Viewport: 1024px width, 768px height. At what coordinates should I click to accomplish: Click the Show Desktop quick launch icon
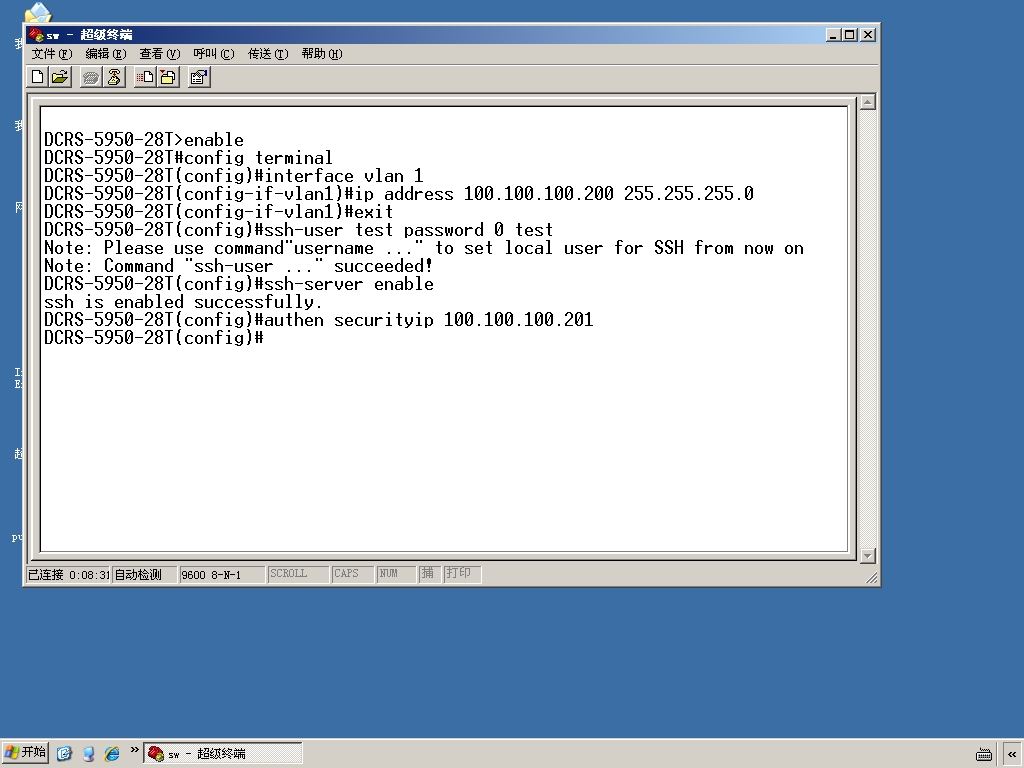(x=88, y=754)
